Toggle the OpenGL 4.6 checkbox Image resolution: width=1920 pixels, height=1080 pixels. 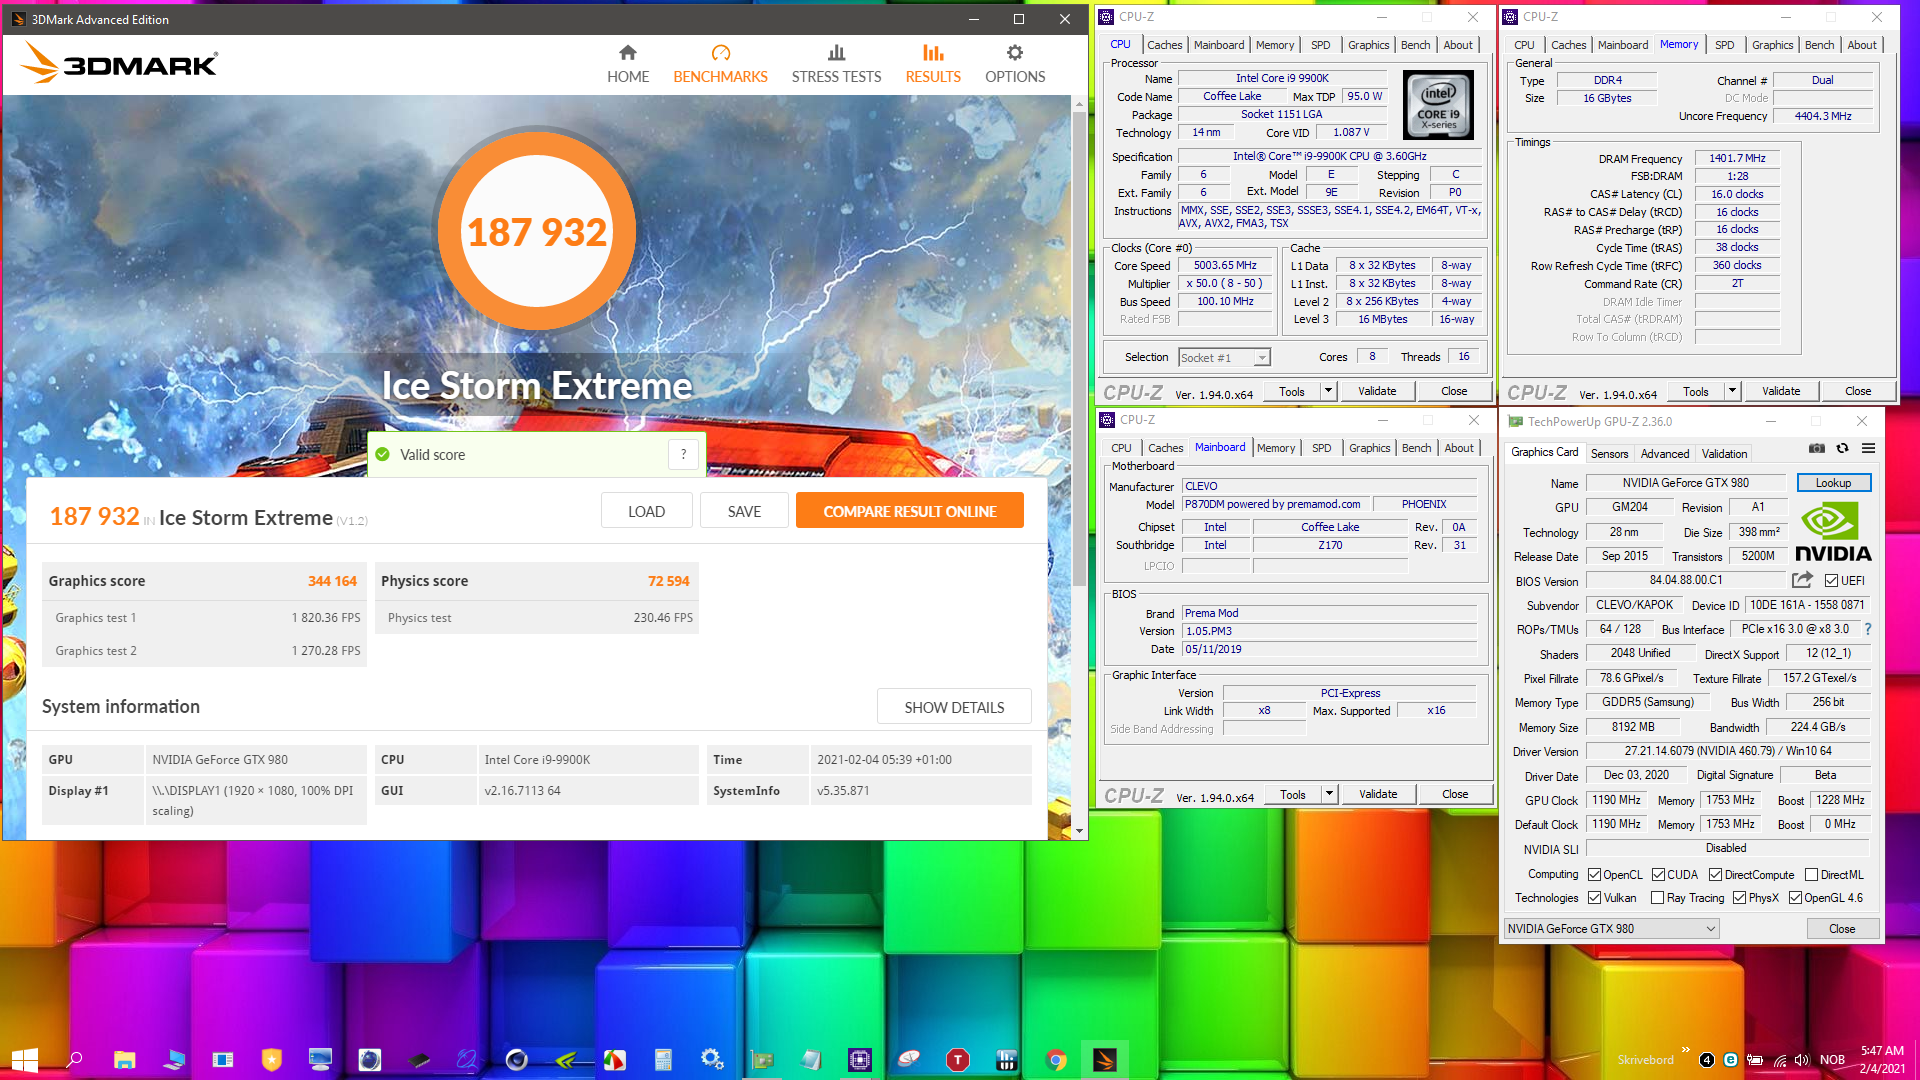point(1795,897)
